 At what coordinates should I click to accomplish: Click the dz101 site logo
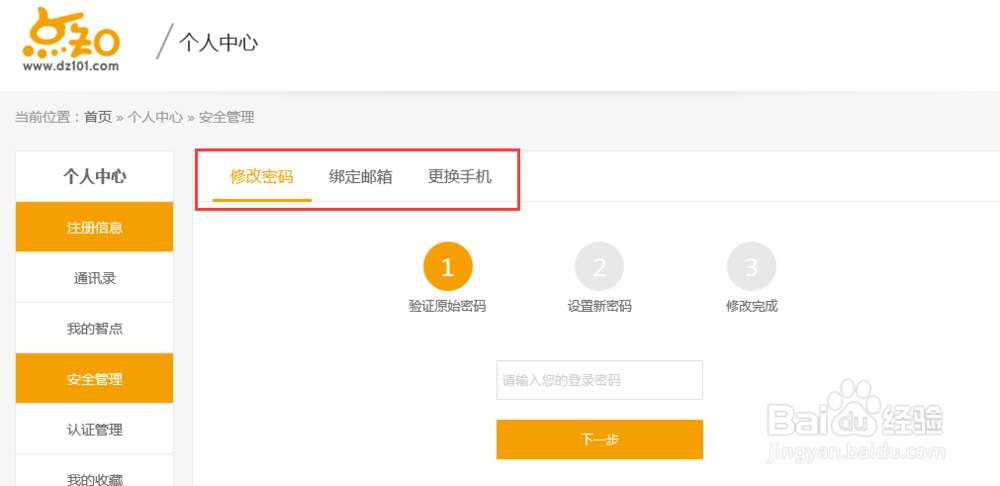pos(71,41)
